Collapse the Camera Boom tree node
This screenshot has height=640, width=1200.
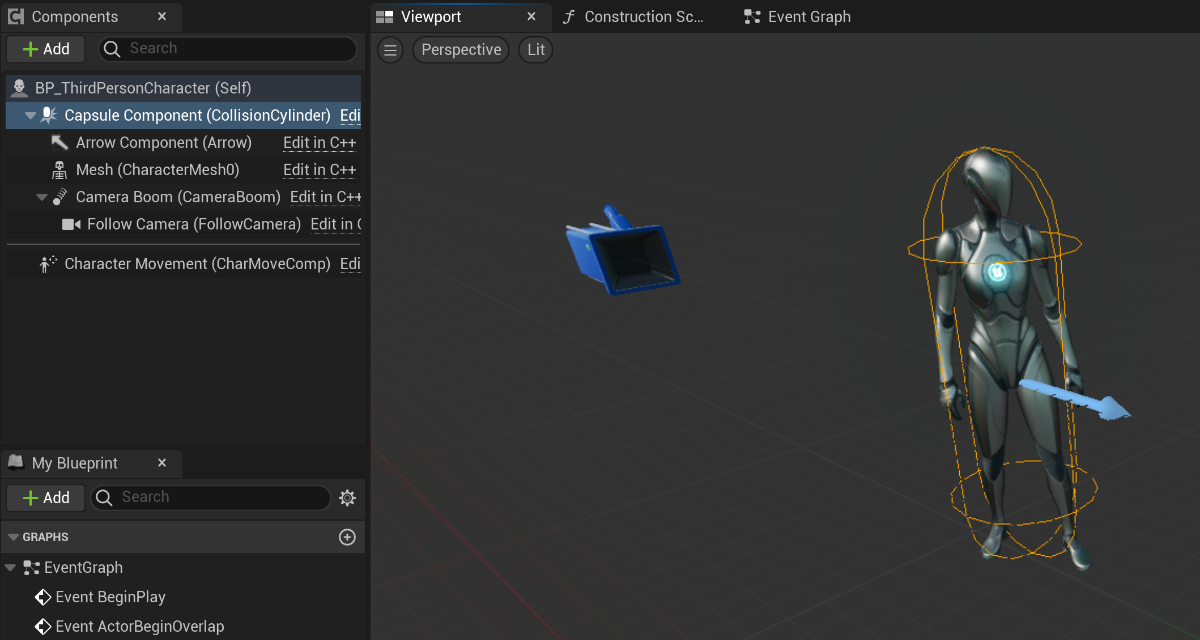(x=42, y=197)
